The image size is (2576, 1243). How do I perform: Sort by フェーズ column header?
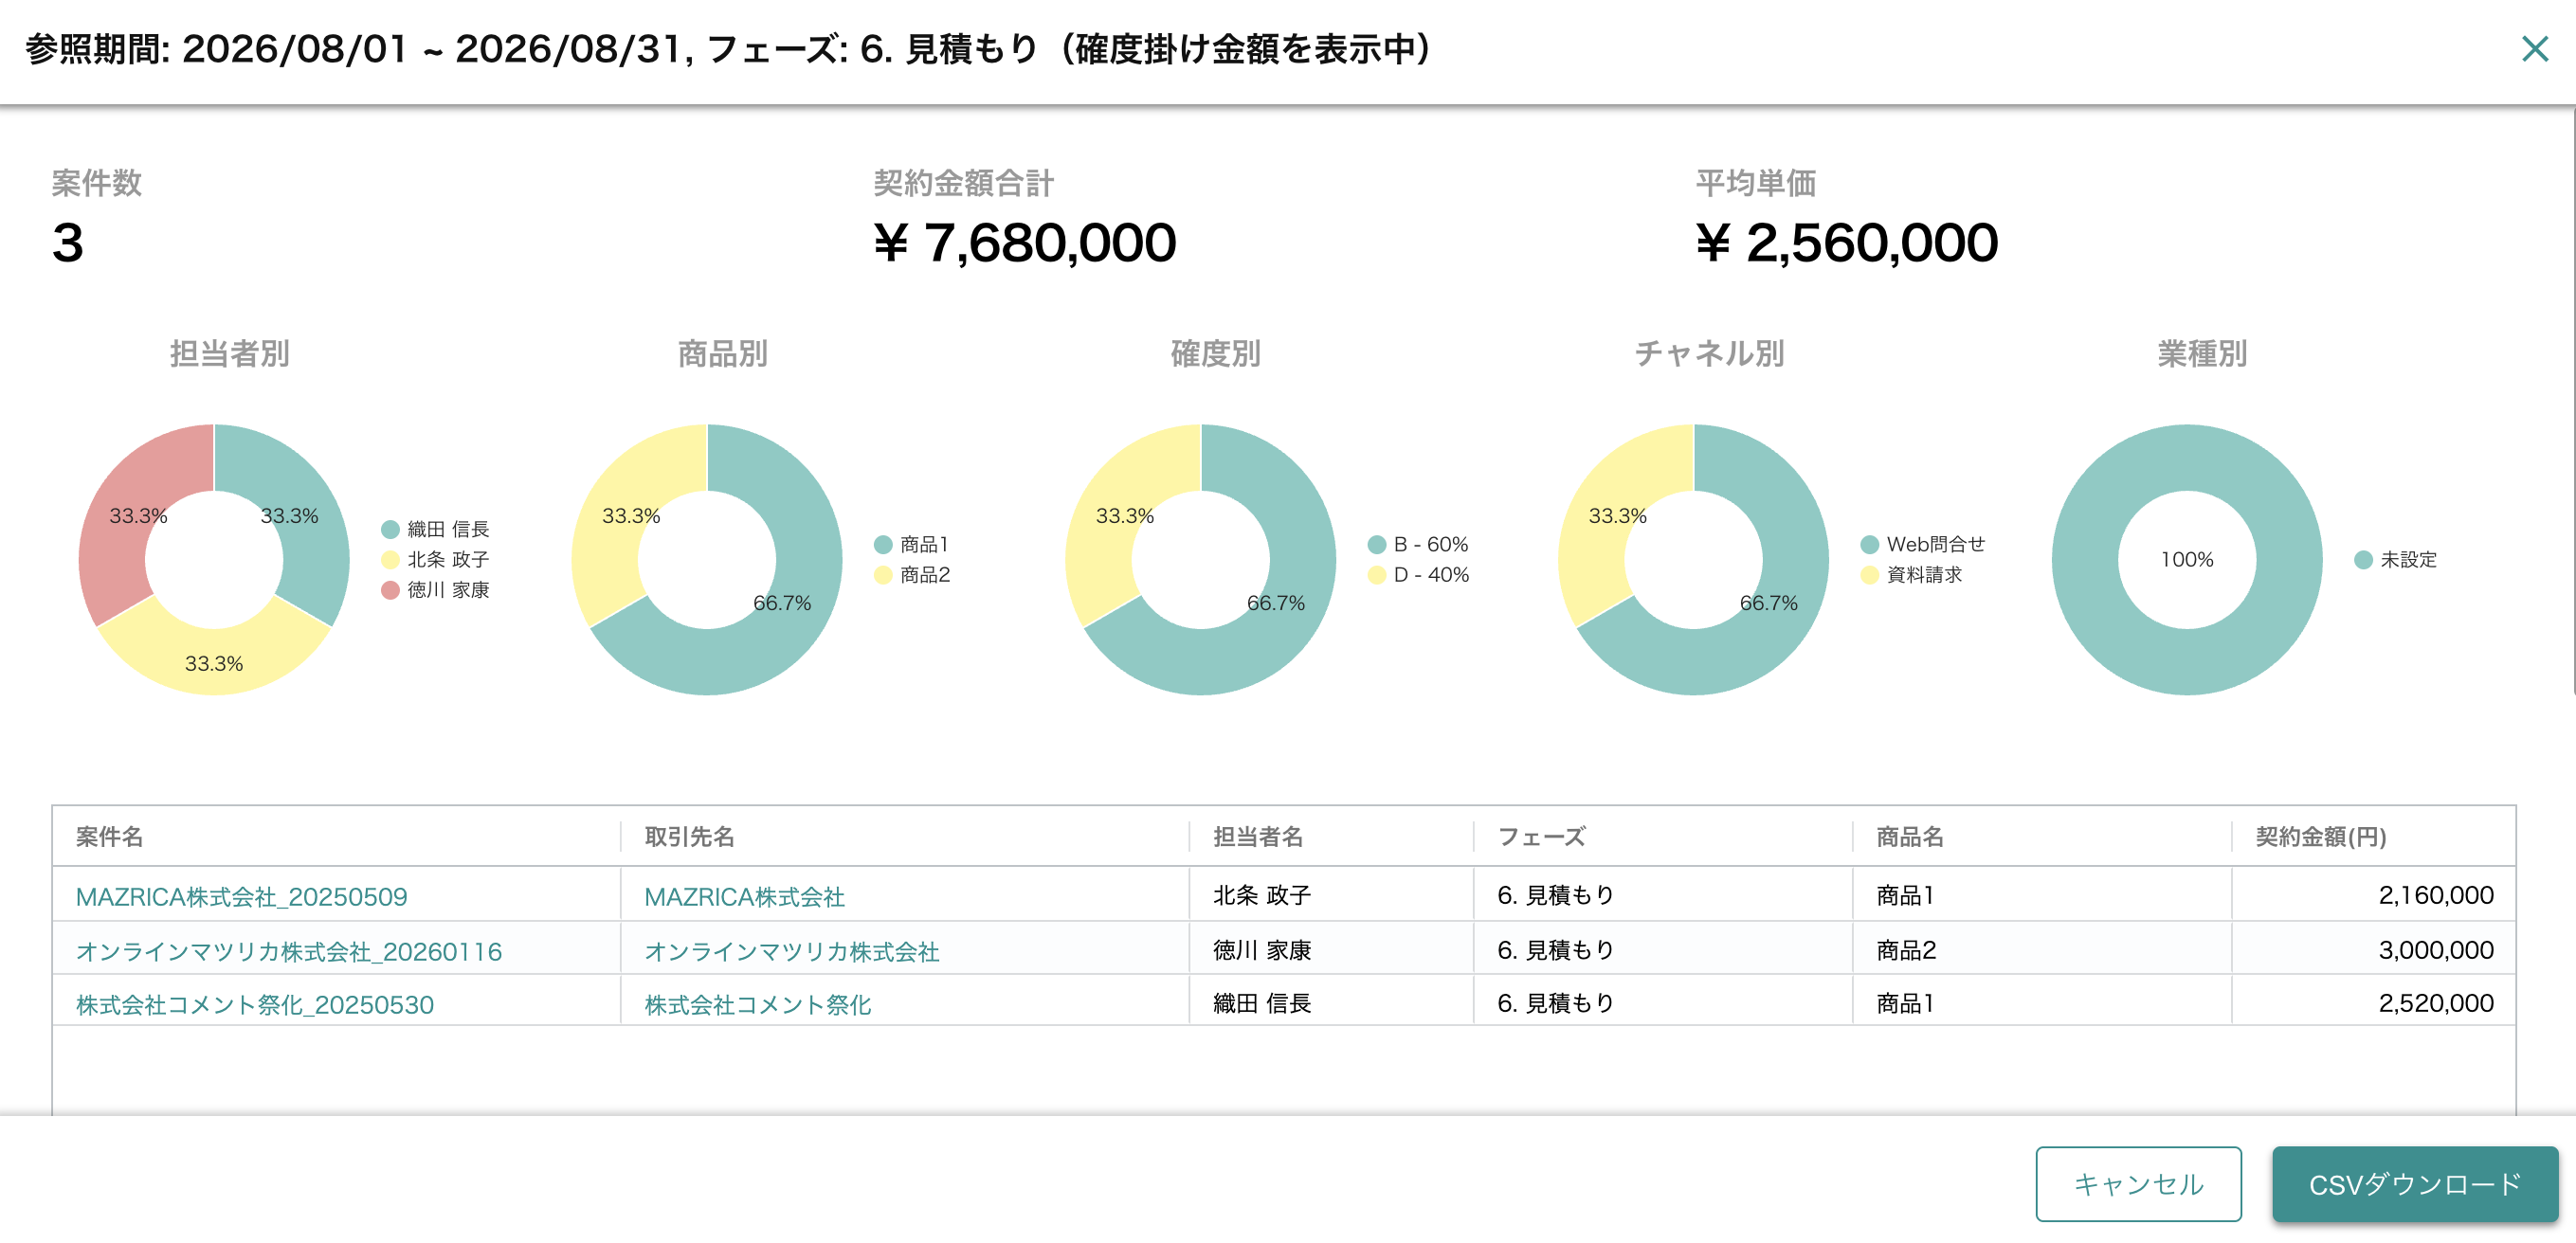(1541, 836)
